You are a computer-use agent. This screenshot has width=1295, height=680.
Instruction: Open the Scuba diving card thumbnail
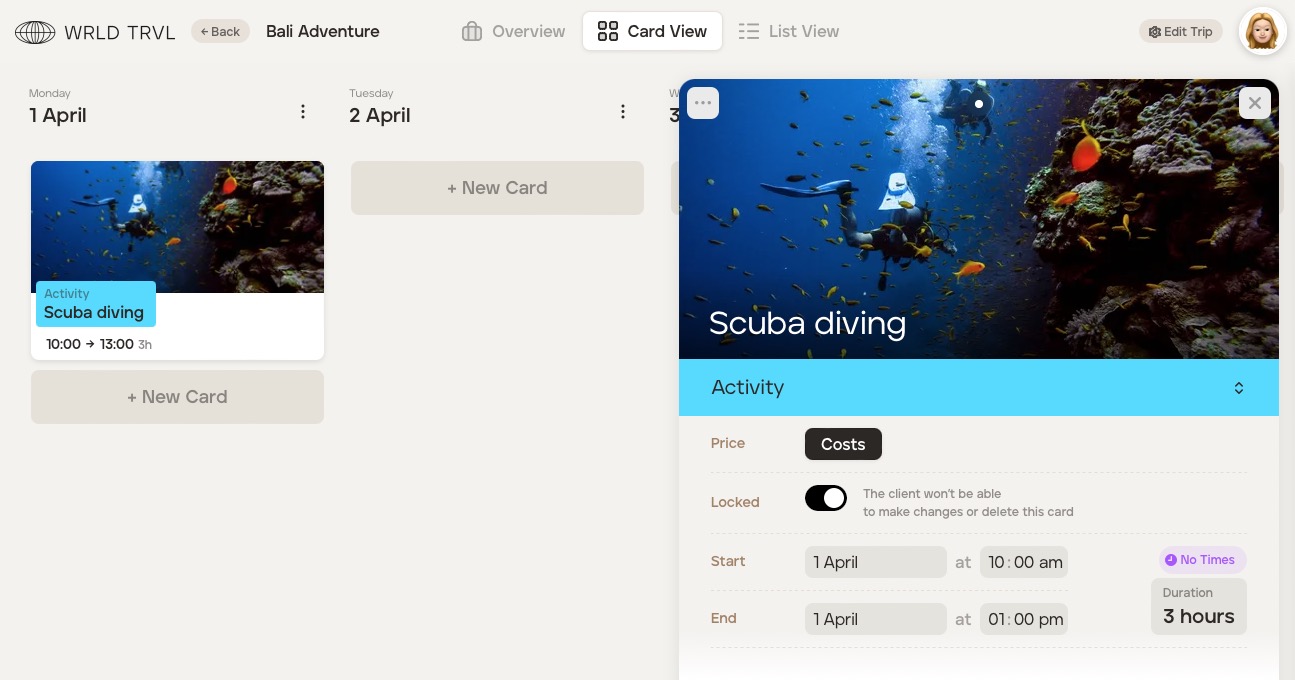point(177,260)
